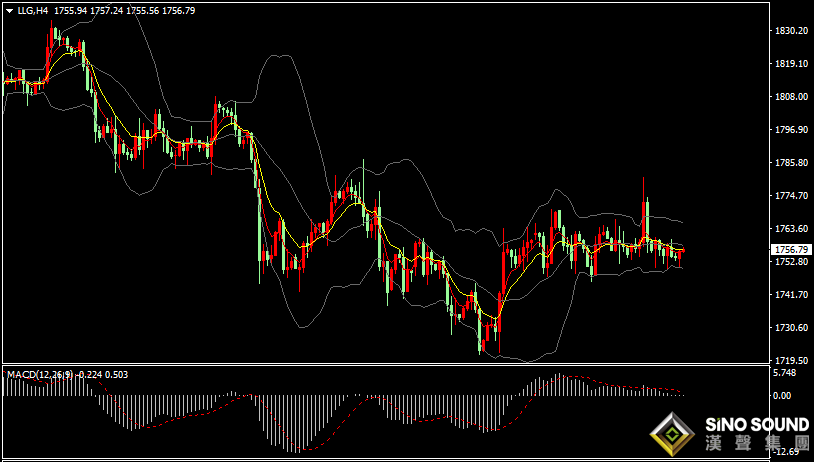Click the OHLC value 1755.94 in header

[x=71, y=10]
